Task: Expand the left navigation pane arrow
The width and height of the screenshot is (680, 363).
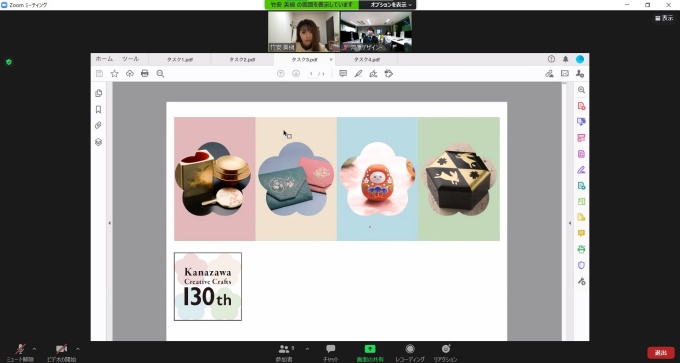Action: click(x=109, y=223)
